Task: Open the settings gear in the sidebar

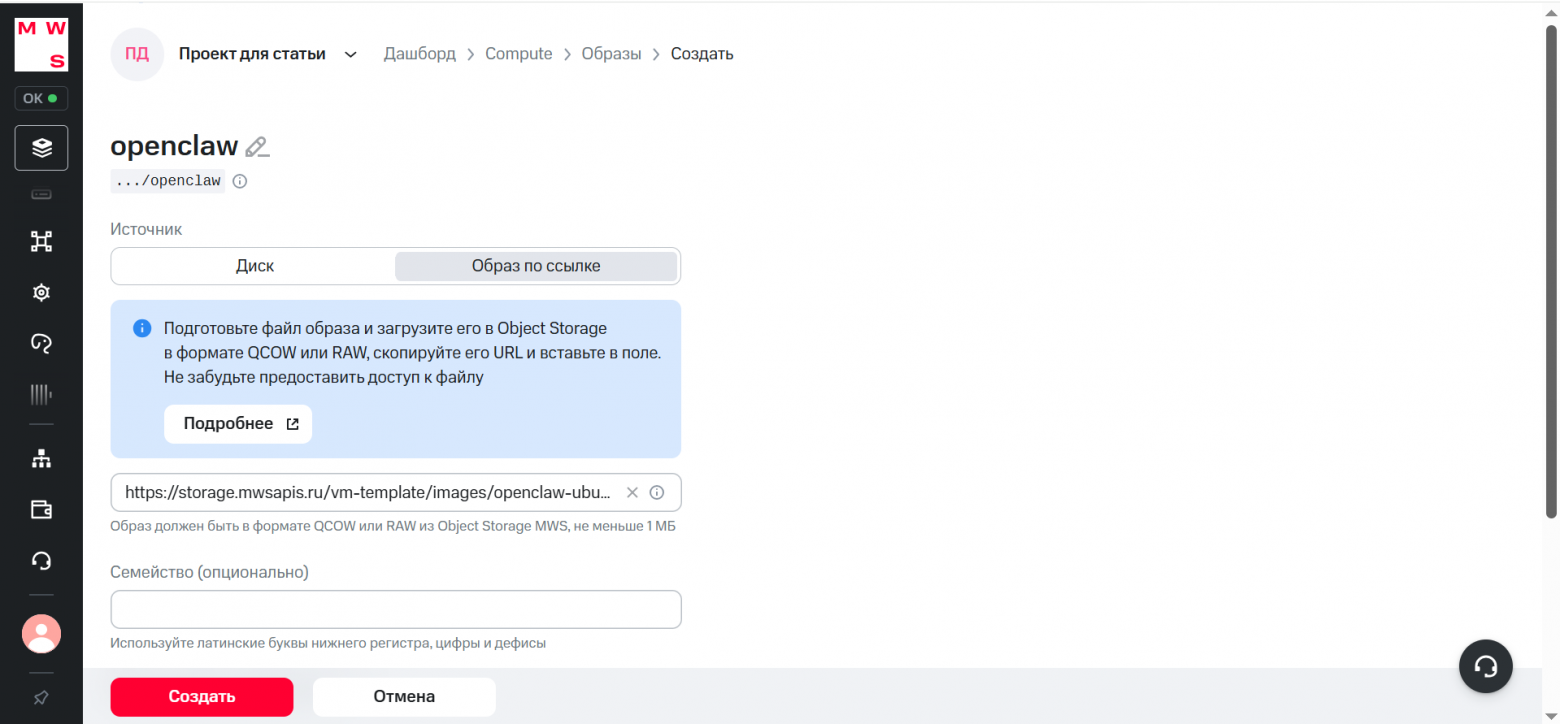Action: [x=41, y=292]
